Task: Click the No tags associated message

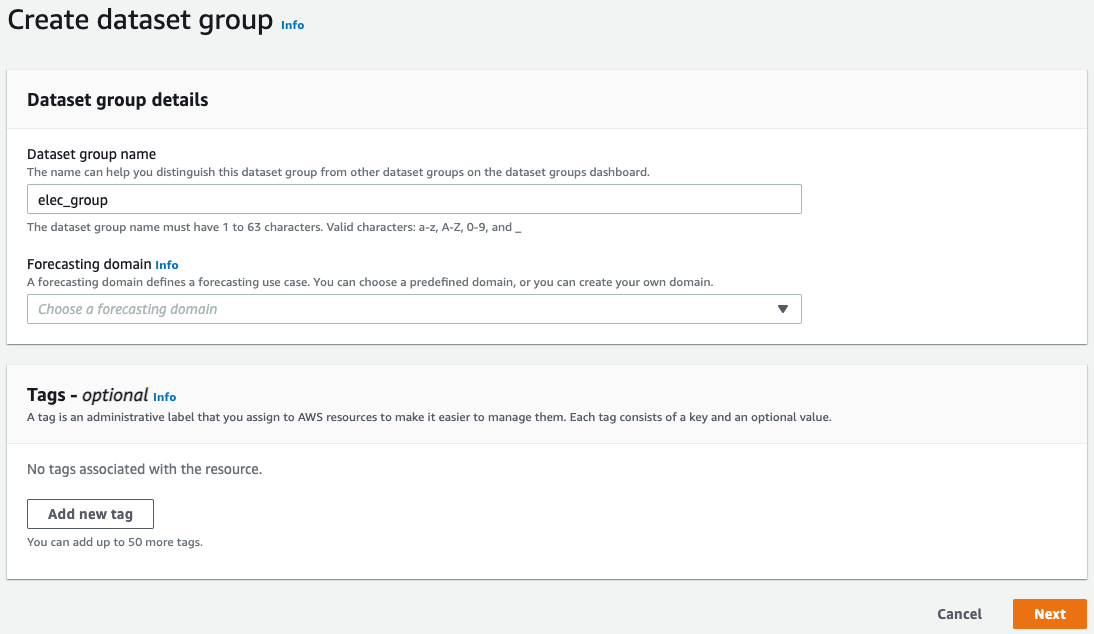Action: pyautogui.click(x=144, y=469)
